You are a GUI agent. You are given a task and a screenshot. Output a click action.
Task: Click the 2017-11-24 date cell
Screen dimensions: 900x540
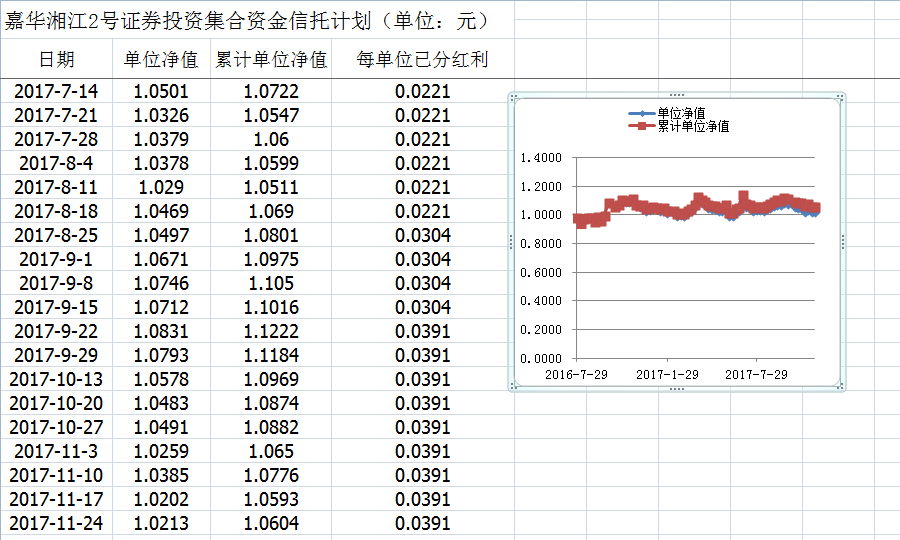point(56,523)
